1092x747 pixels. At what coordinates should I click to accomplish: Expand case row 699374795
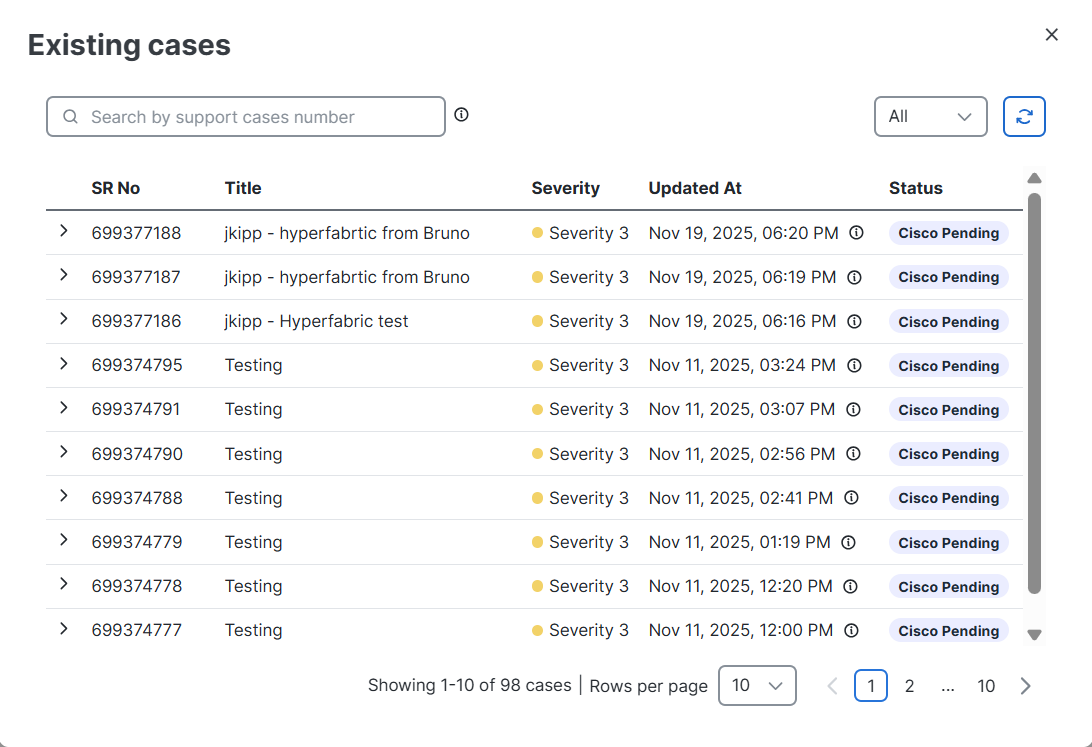64,364
